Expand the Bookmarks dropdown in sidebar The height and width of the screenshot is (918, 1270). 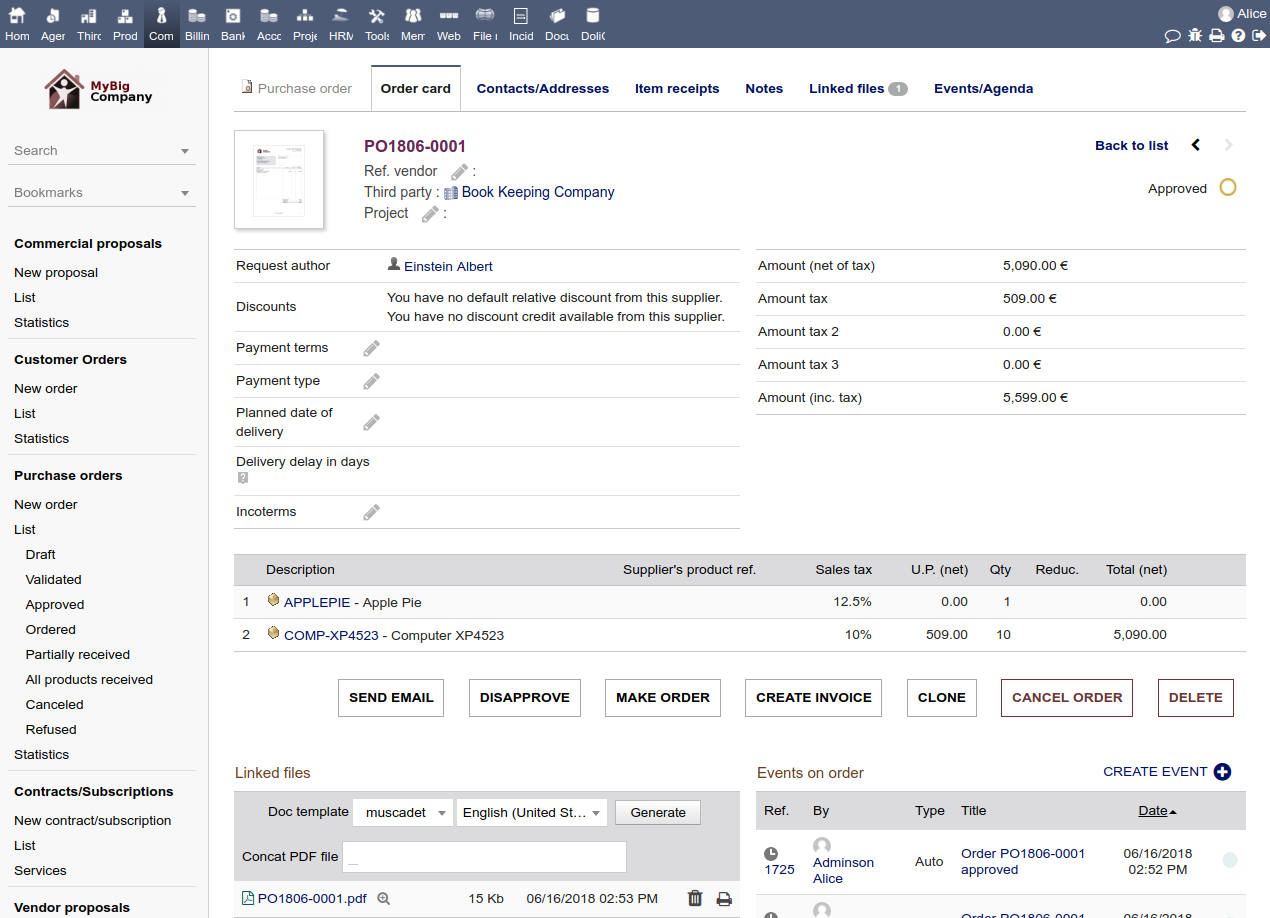tap(102, 193)
